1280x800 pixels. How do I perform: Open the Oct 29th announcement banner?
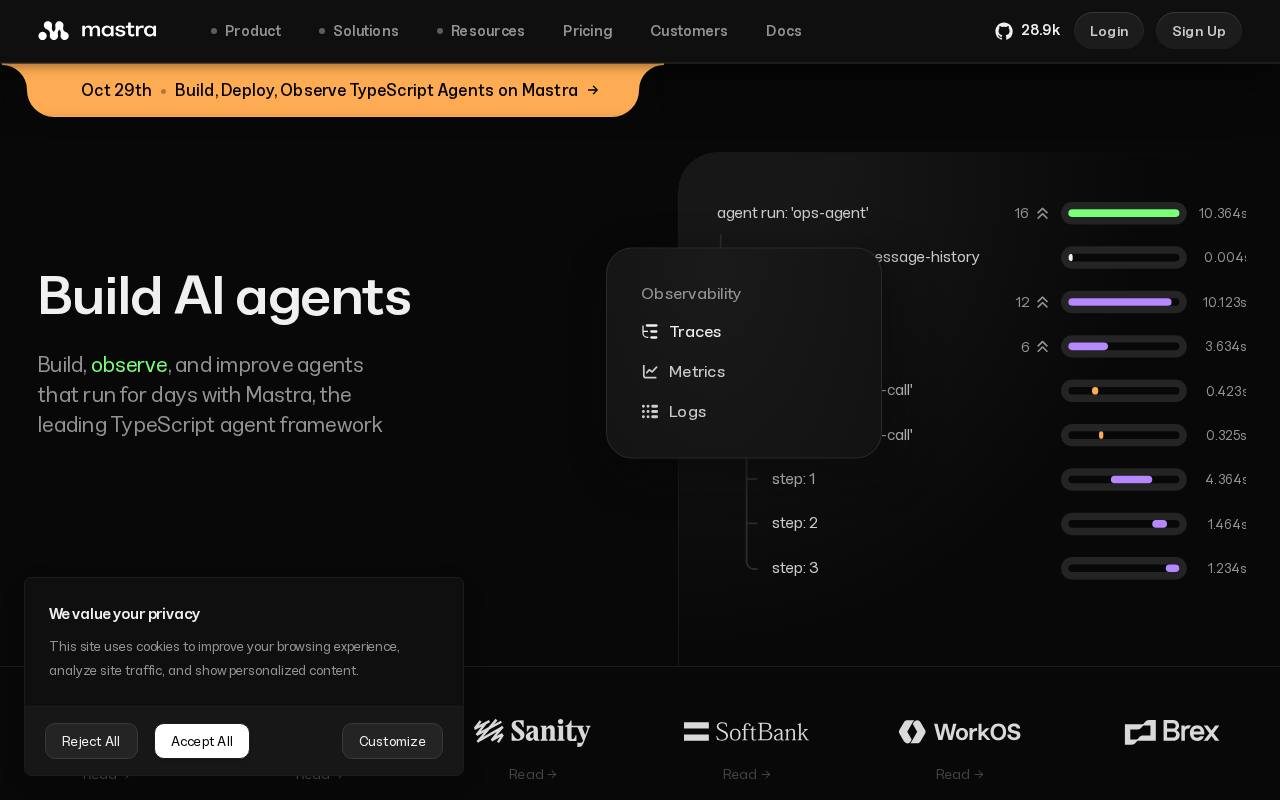(x=333, y=90)
